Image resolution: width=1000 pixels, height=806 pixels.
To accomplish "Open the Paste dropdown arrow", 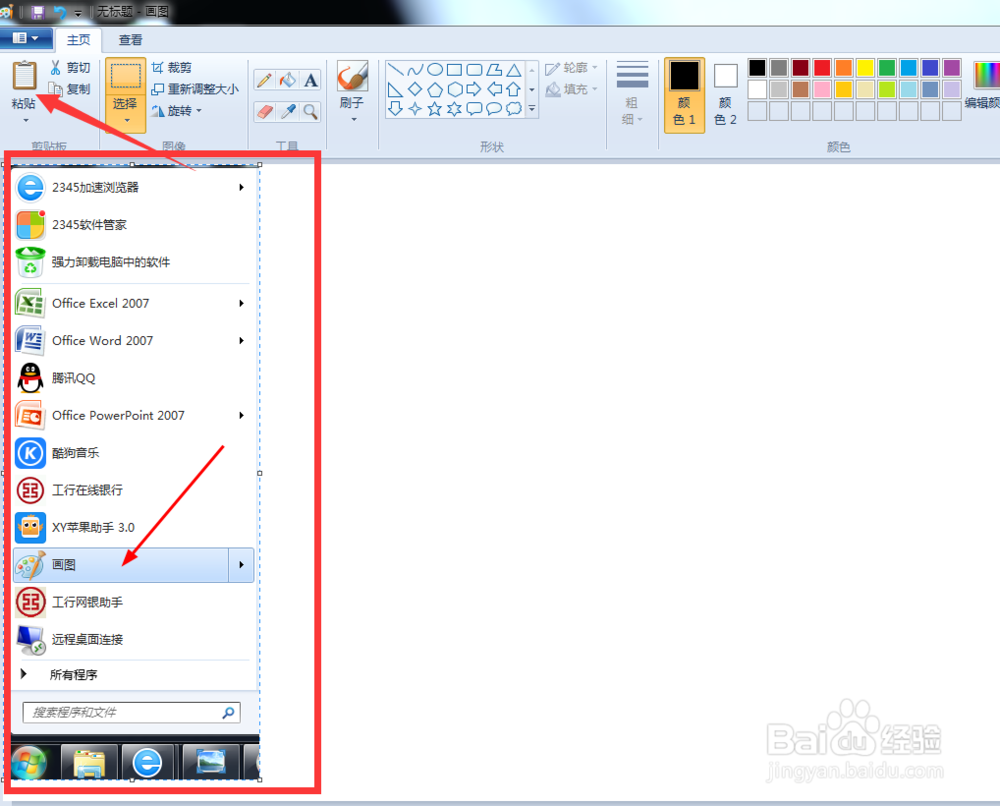I will coord(26,121).
